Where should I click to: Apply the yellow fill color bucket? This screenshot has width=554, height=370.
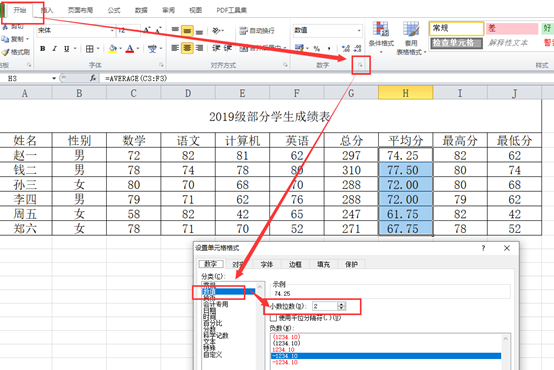click(x=113, y=49)
